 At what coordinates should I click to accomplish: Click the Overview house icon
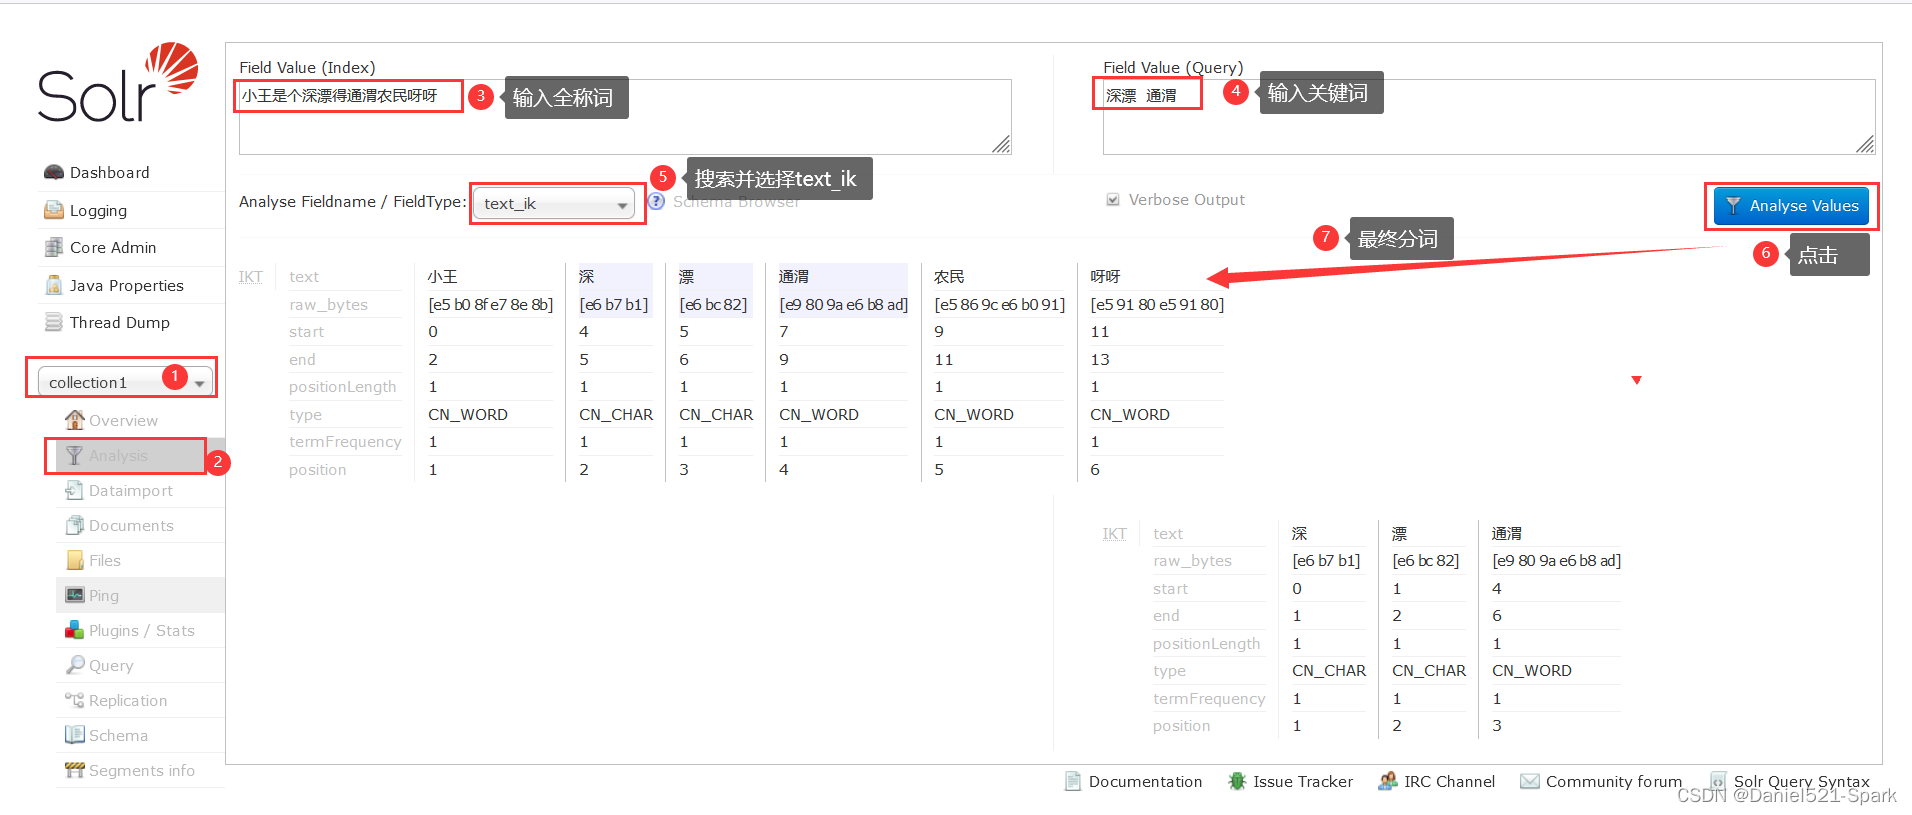(74, 420)
